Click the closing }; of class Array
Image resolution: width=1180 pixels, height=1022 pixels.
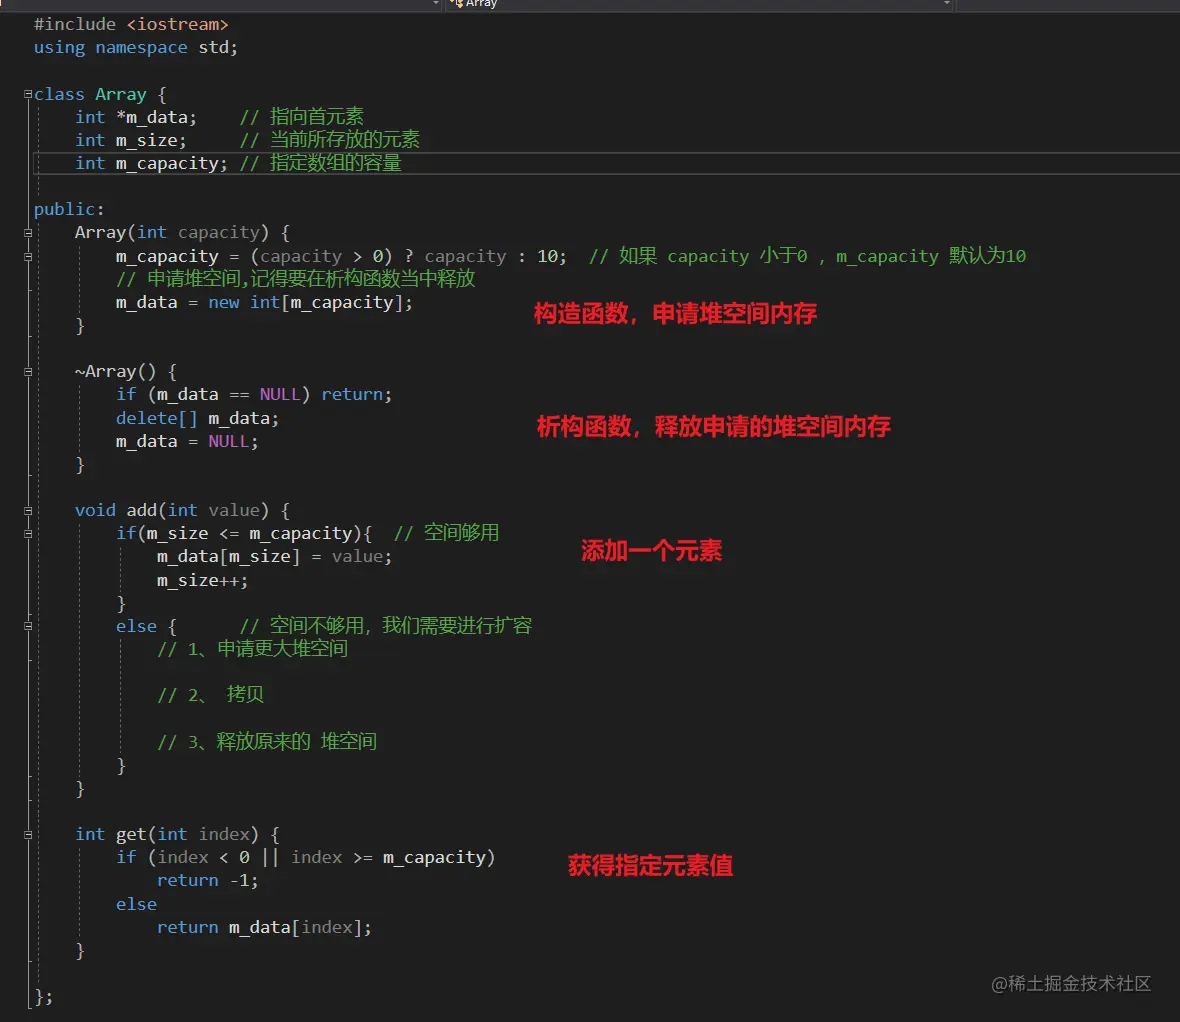pyautogui.click(x=44, y=997)
